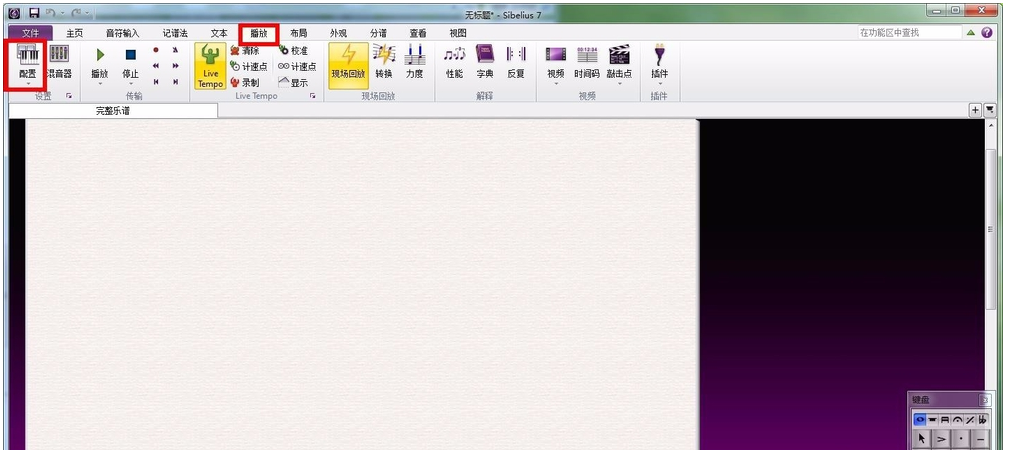Click the 时间码 timecode icon
Screen dimensions: 1009x450
[587, 62]
